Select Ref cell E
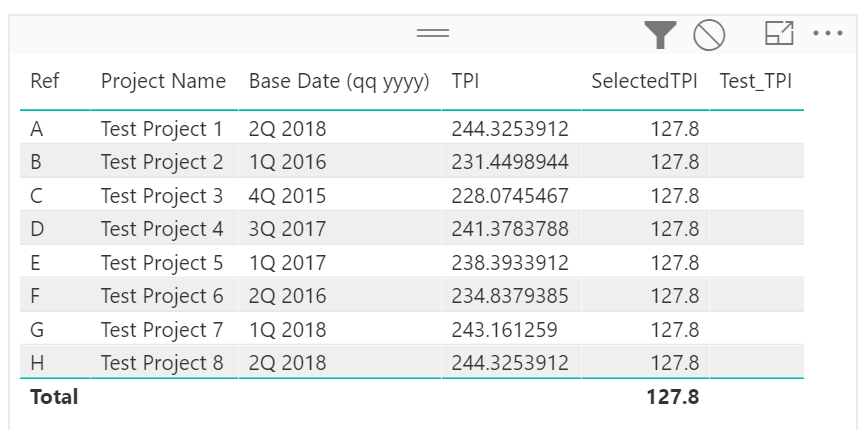 click(x=35, y=263)
